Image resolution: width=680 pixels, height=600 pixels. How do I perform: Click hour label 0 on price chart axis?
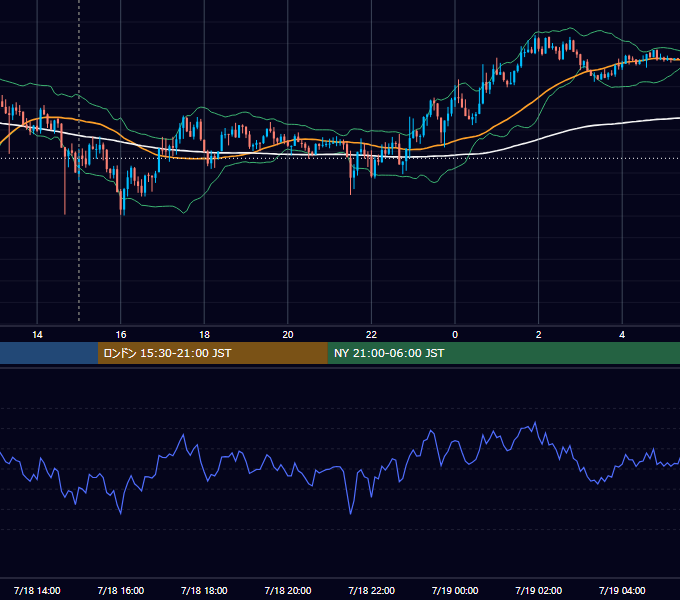pyautogui.click(x=455, y=335)
